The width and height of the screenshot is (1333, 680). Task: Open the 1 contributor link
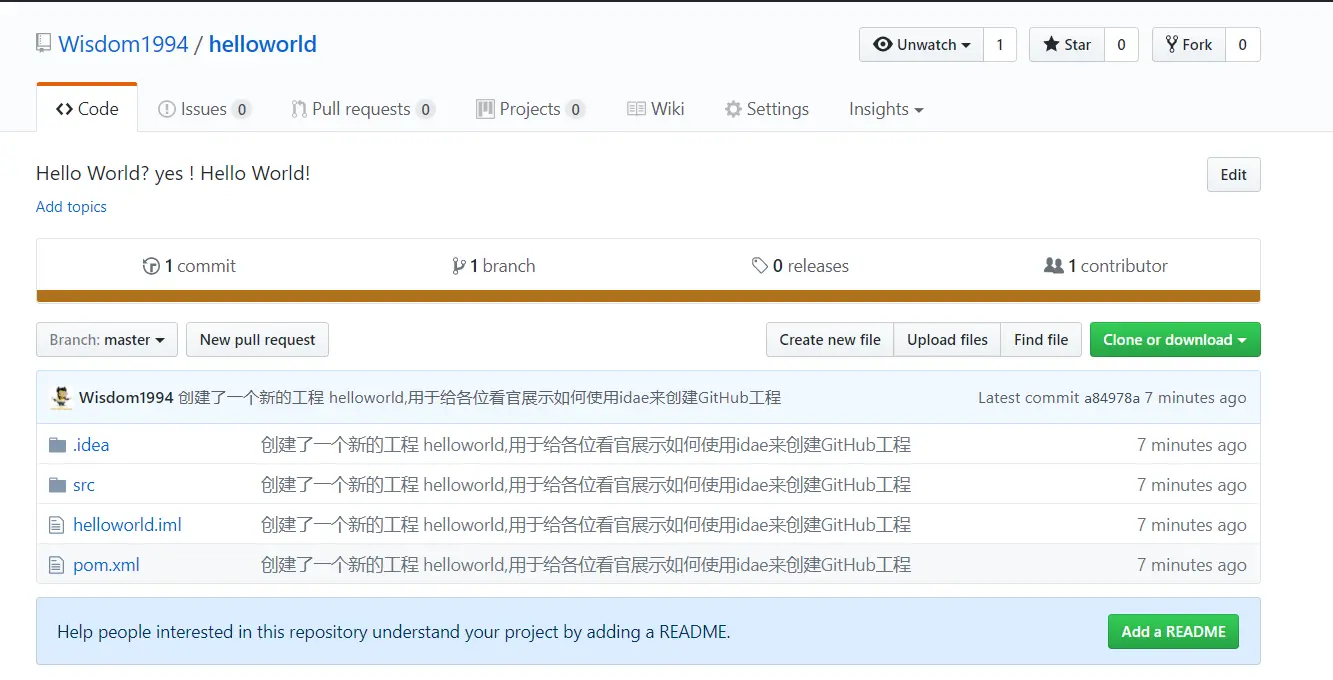pos(1106,266)
